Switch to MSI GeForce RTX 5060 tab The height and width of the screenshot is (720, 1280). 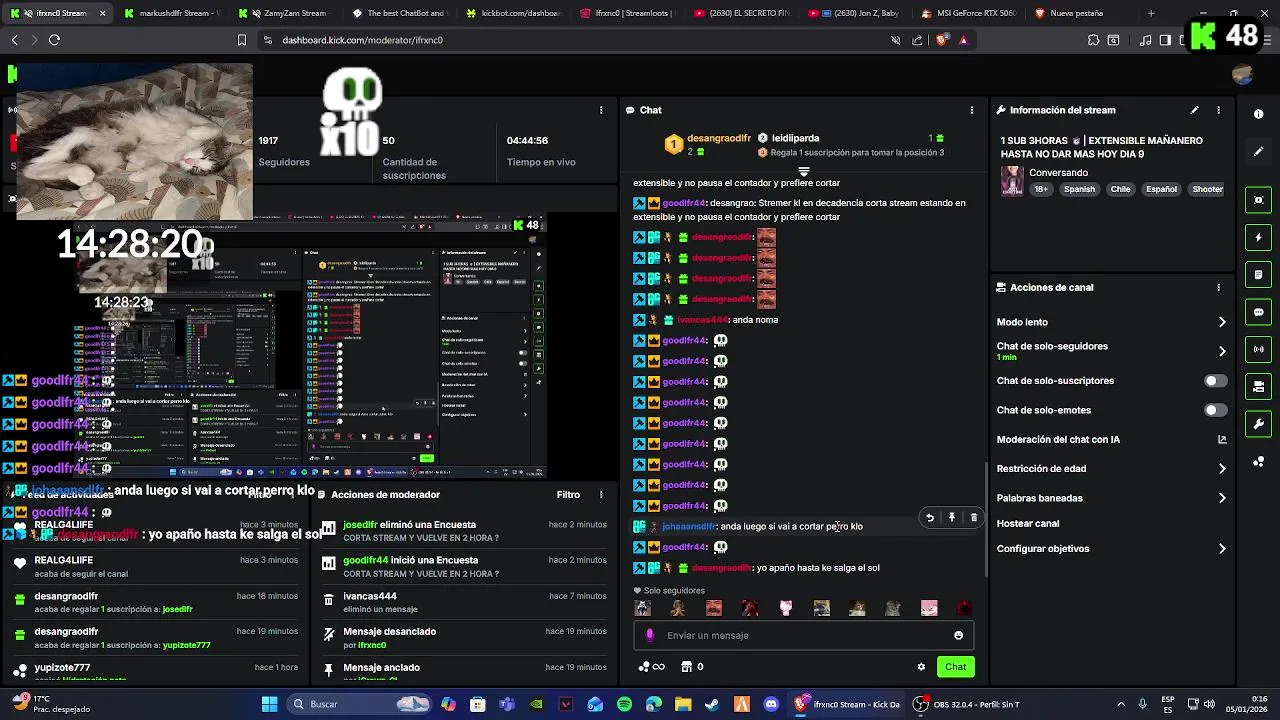coord(968,13)
